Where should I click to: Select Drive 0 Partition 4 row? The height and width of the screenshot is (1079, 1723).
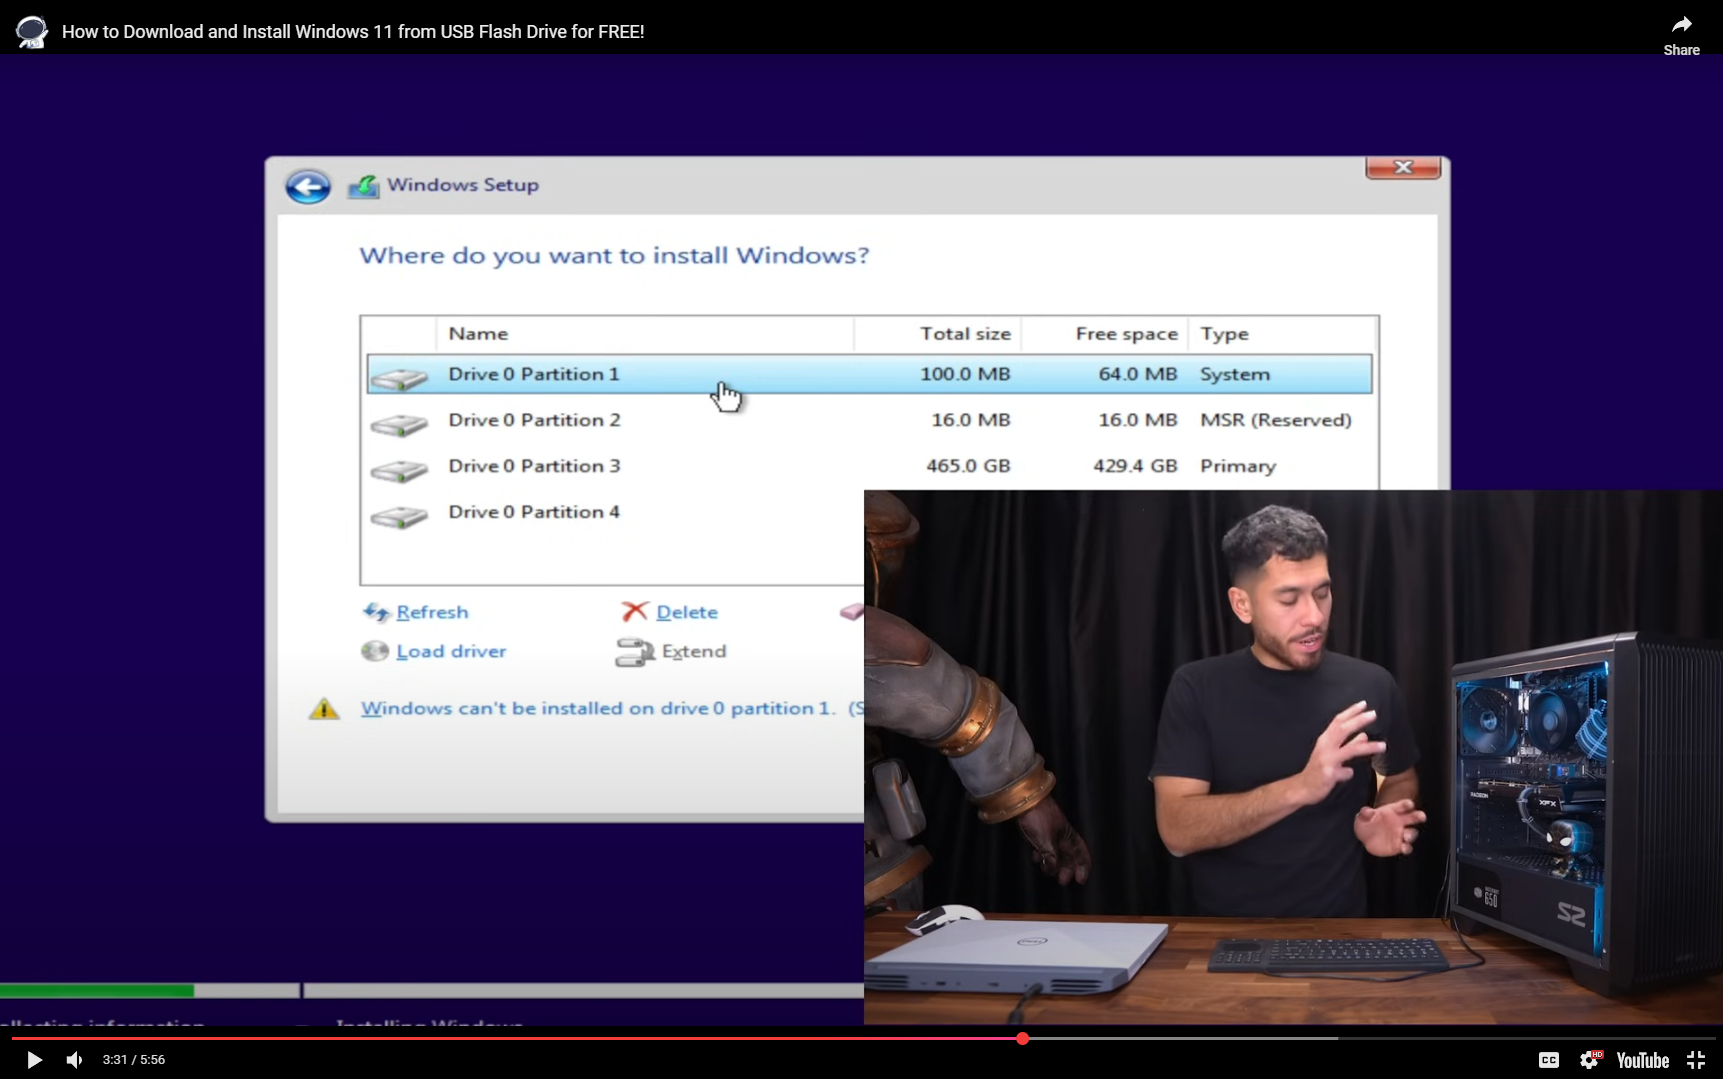615,512
